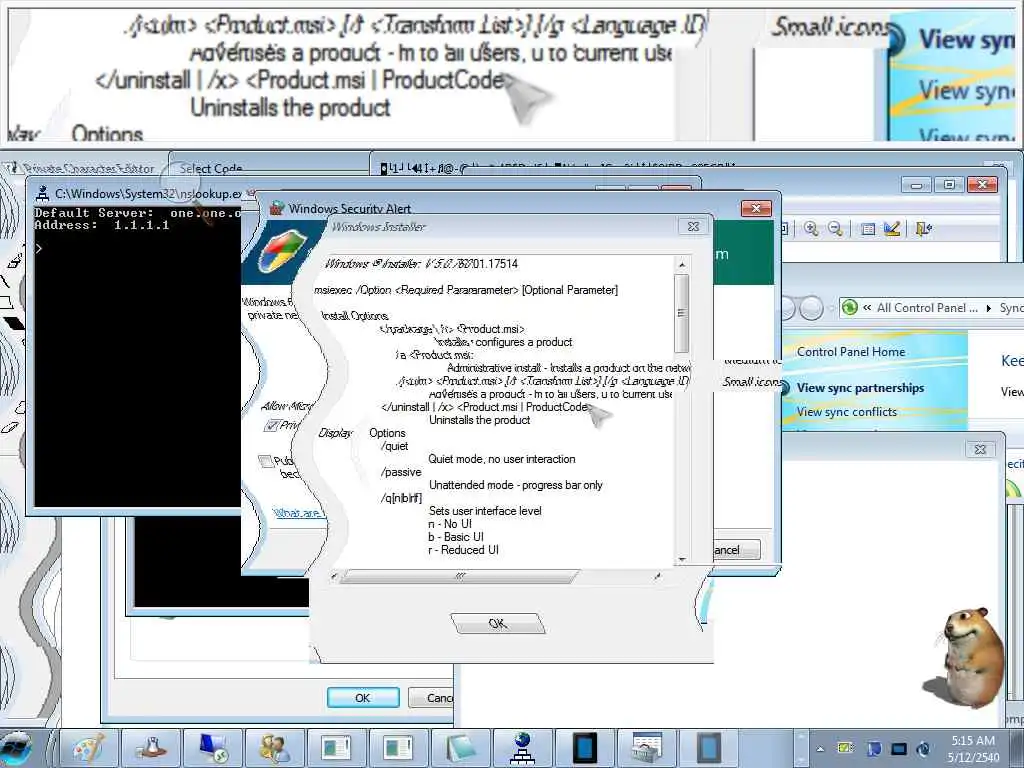Show hidden system tray icons

coord(820,748)
